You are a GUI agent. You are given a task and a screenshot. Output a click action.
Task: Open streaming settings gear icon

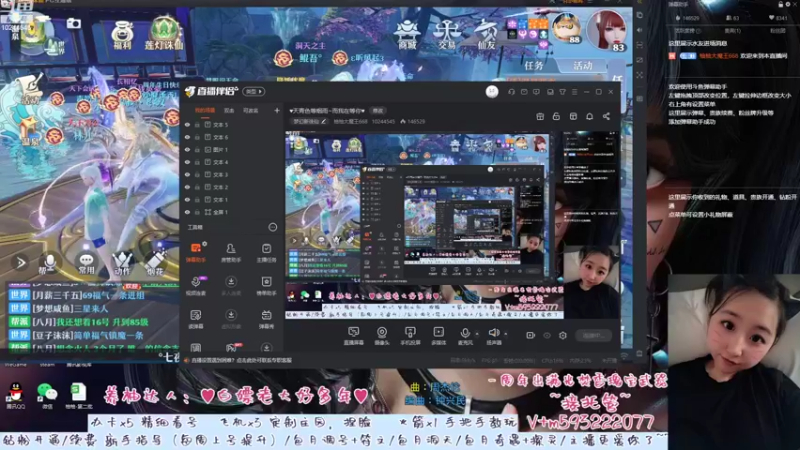coord(563,335)
